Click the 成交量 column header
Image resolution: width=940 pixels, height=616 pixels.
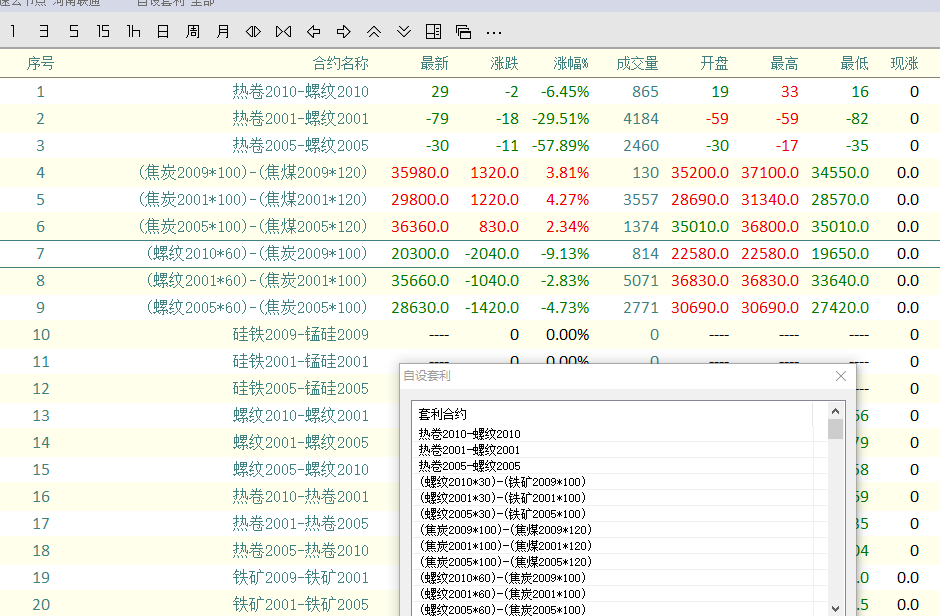(x=637, y=63)
